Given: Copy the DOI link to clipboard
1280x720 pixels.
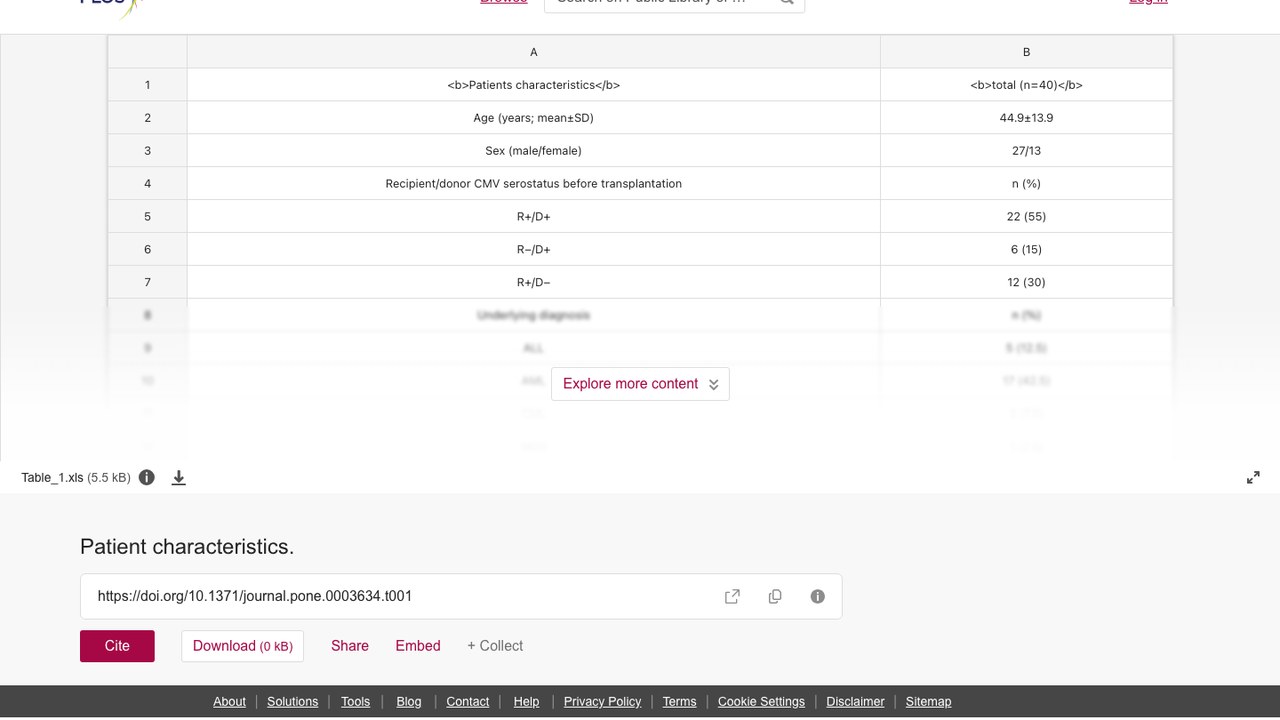Looking at the screenshot, I should tap(775, 596).
